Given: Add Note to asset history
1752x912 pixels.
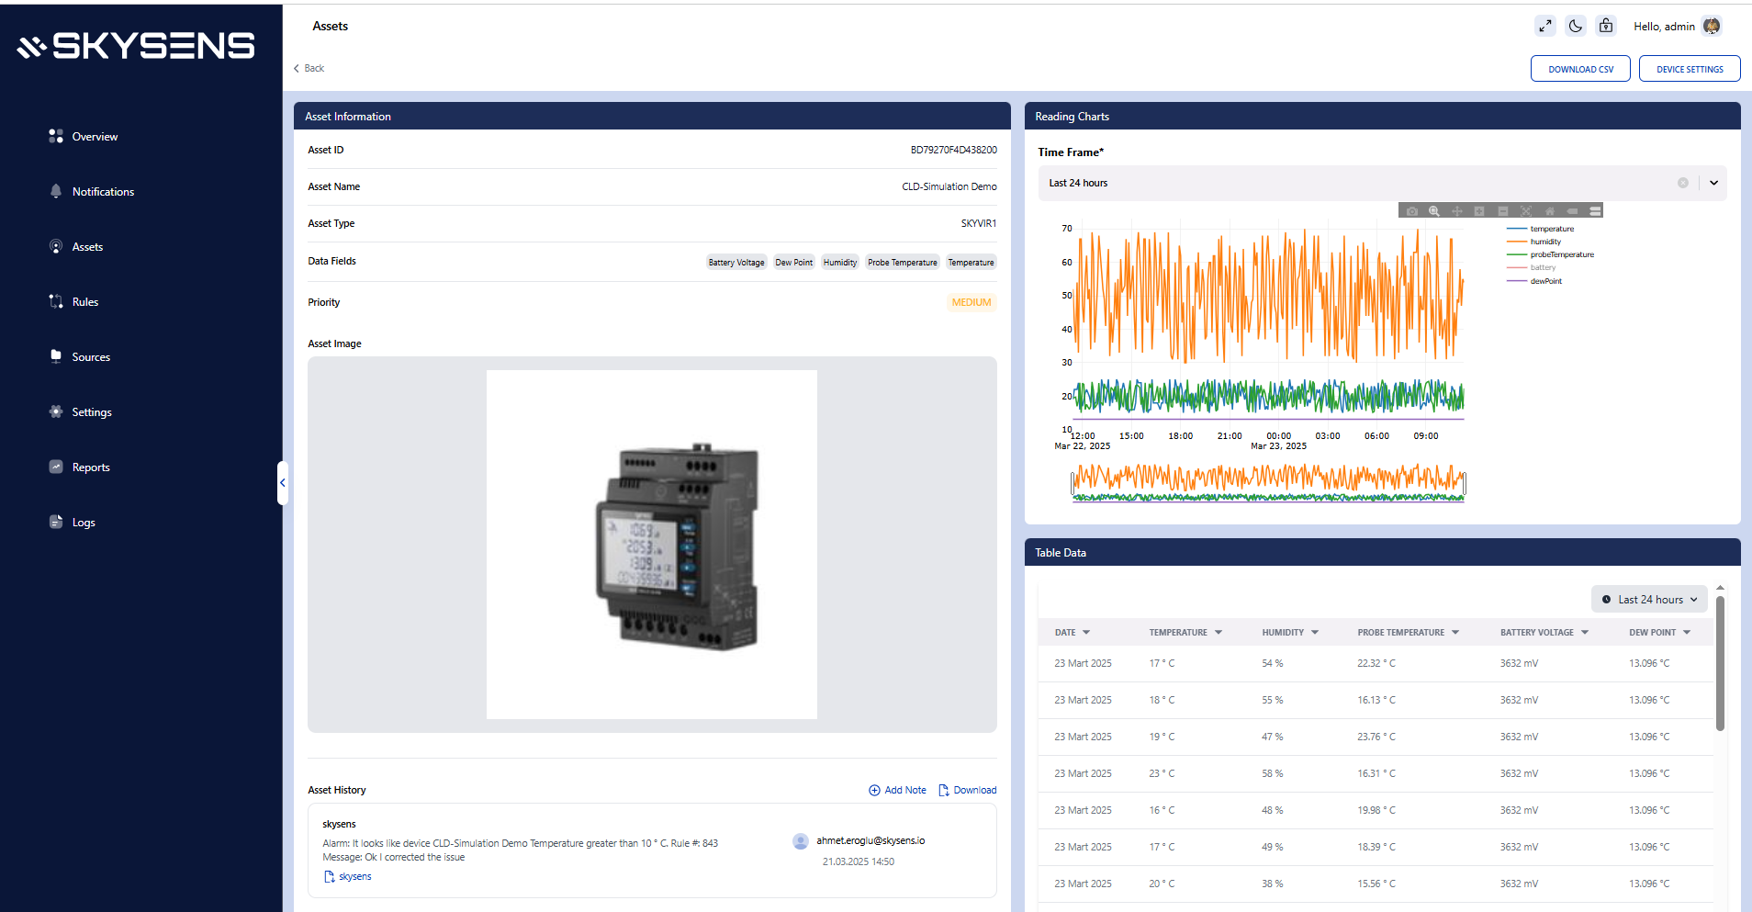Looking at the screenshot, I should coord(897,790).
